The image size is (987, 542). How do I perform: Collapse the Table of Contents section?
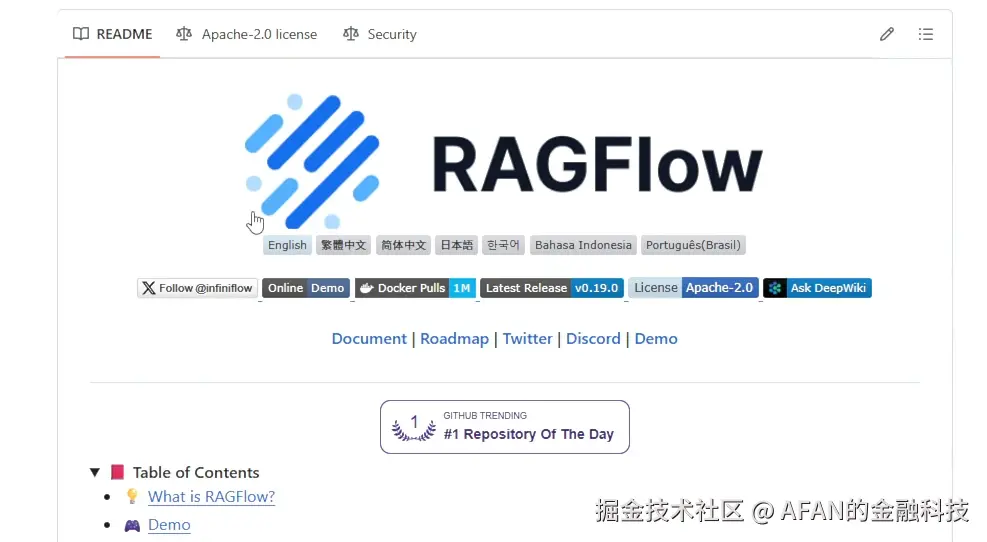94,472
